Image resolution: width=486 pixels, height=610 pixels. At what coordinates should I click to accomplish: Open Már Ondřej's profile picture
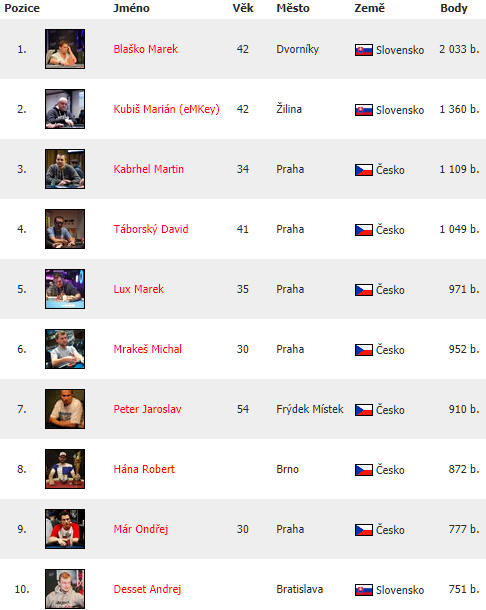pos(65,529)
